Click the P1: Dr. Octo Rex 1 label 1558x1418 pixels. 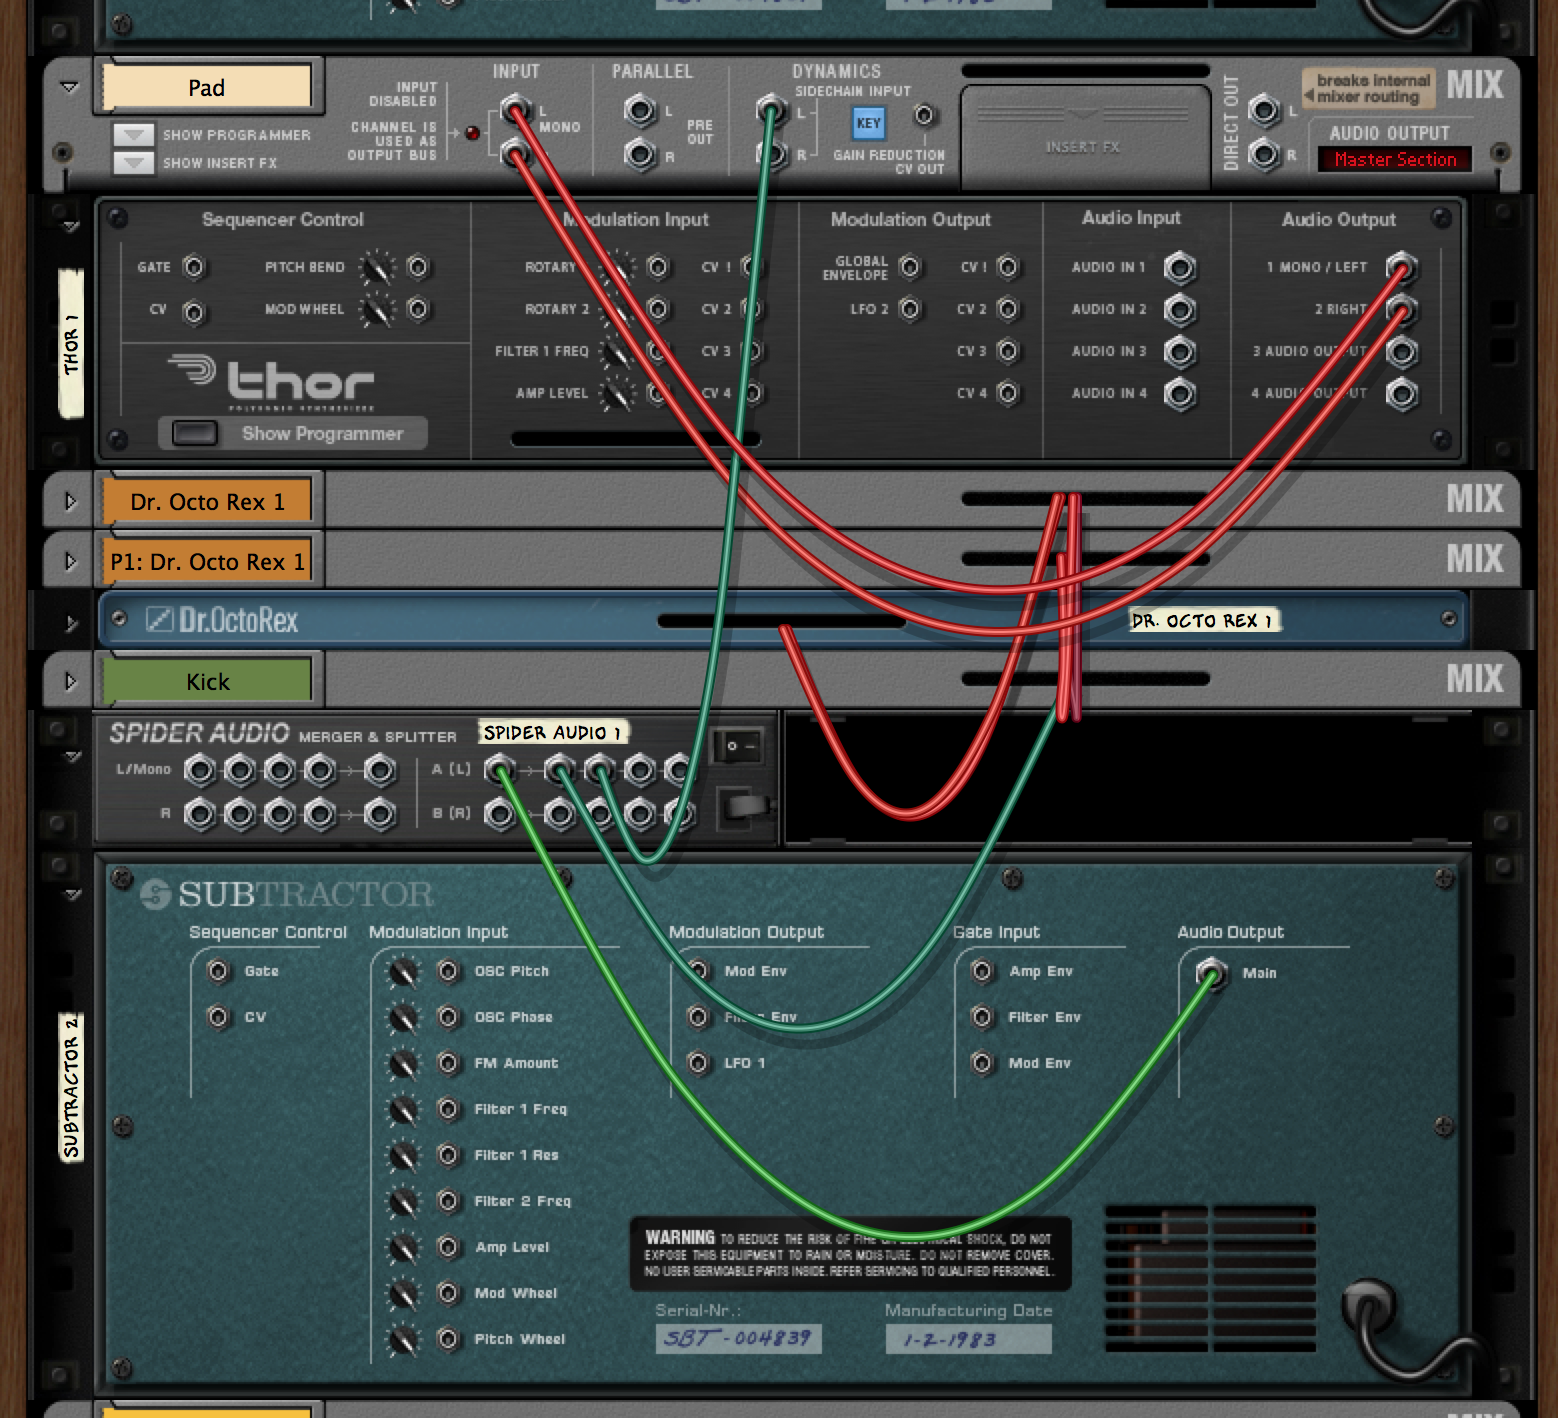(207, 561)
